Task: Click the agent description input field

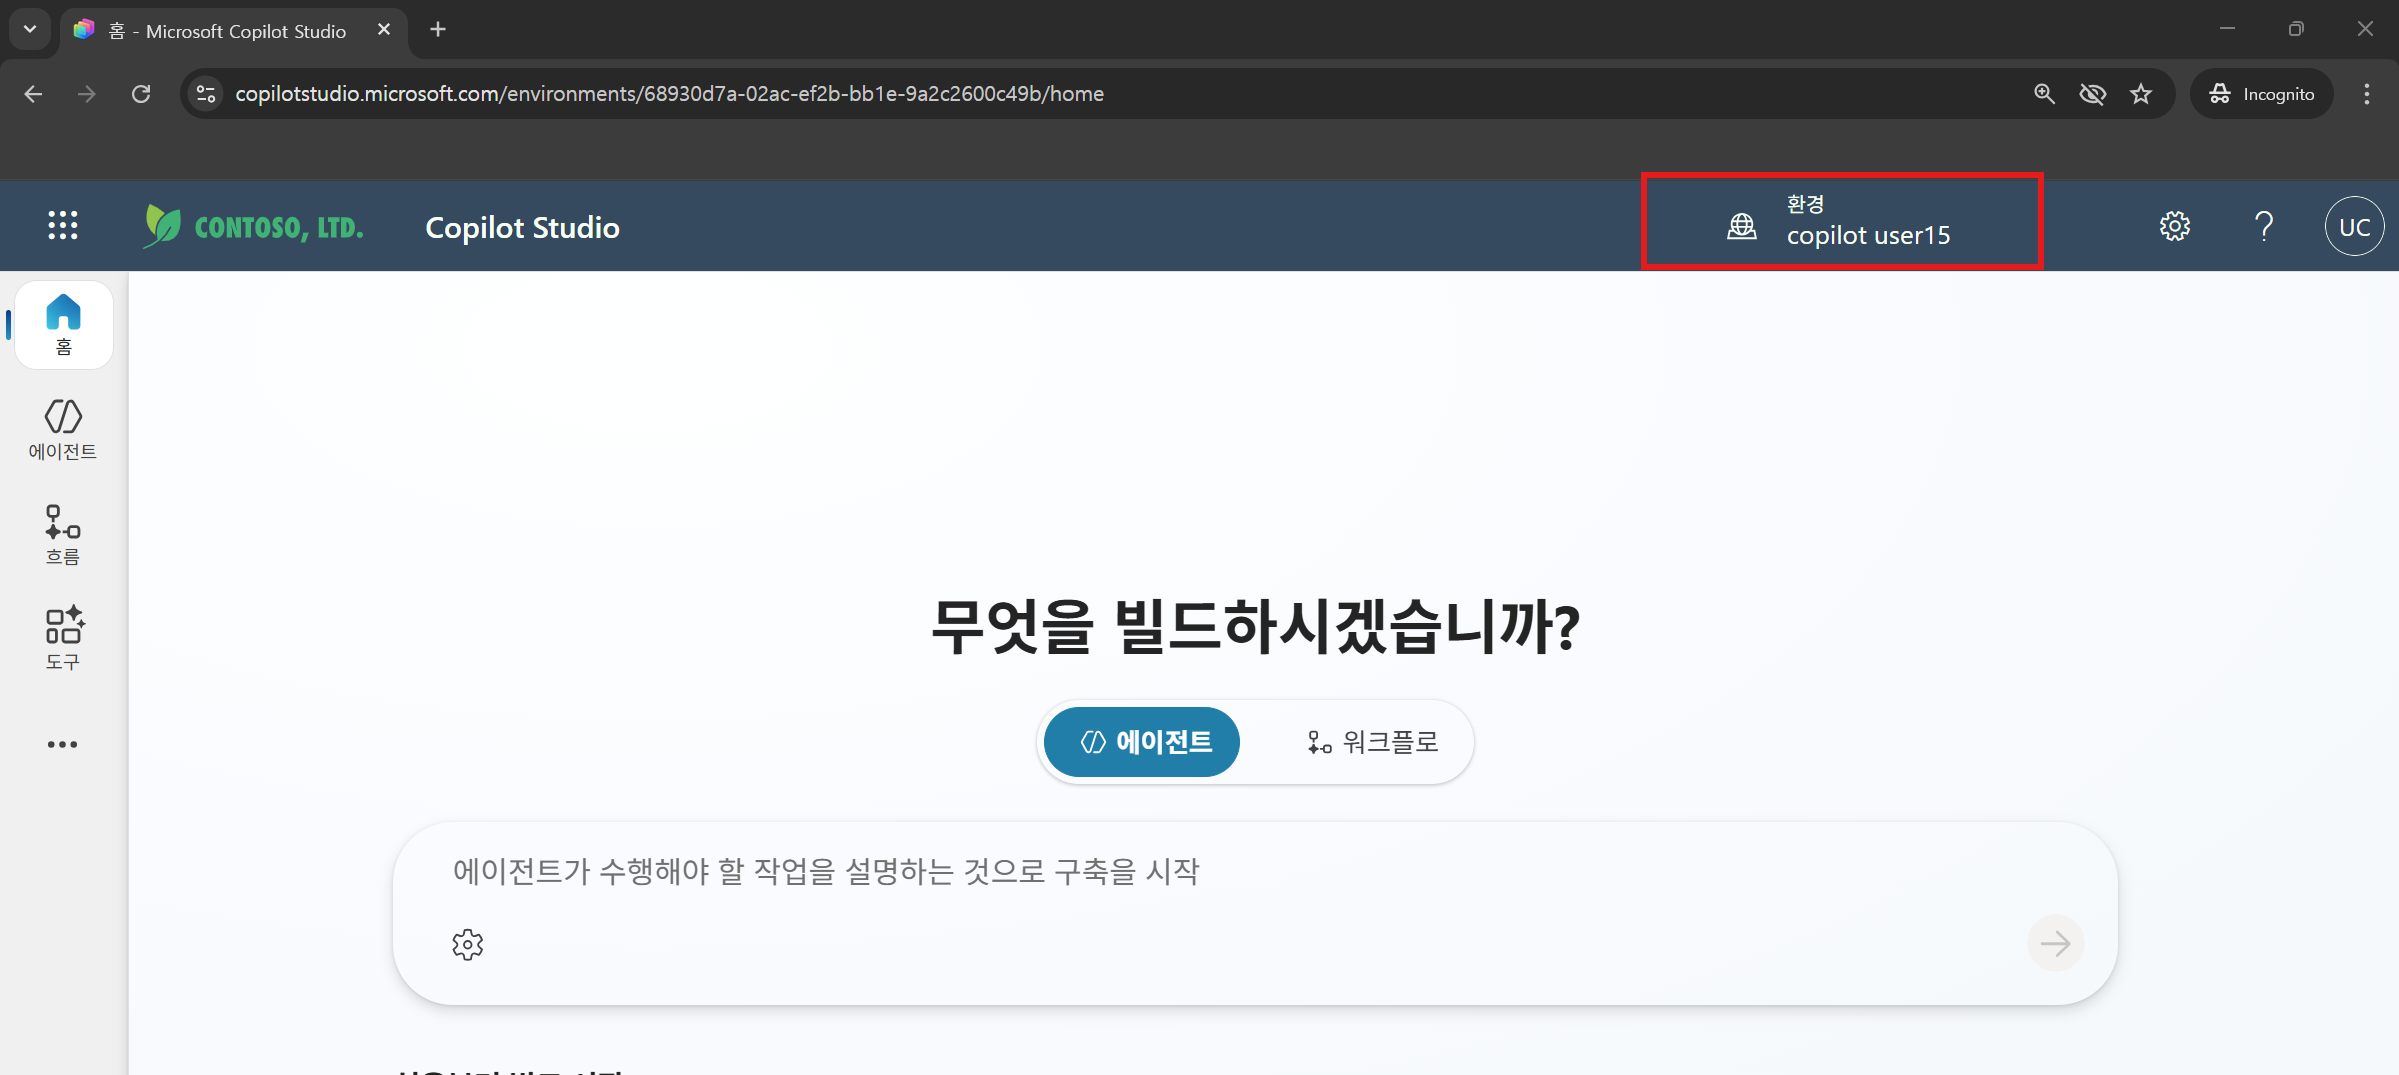Action: click(1254, 871)
